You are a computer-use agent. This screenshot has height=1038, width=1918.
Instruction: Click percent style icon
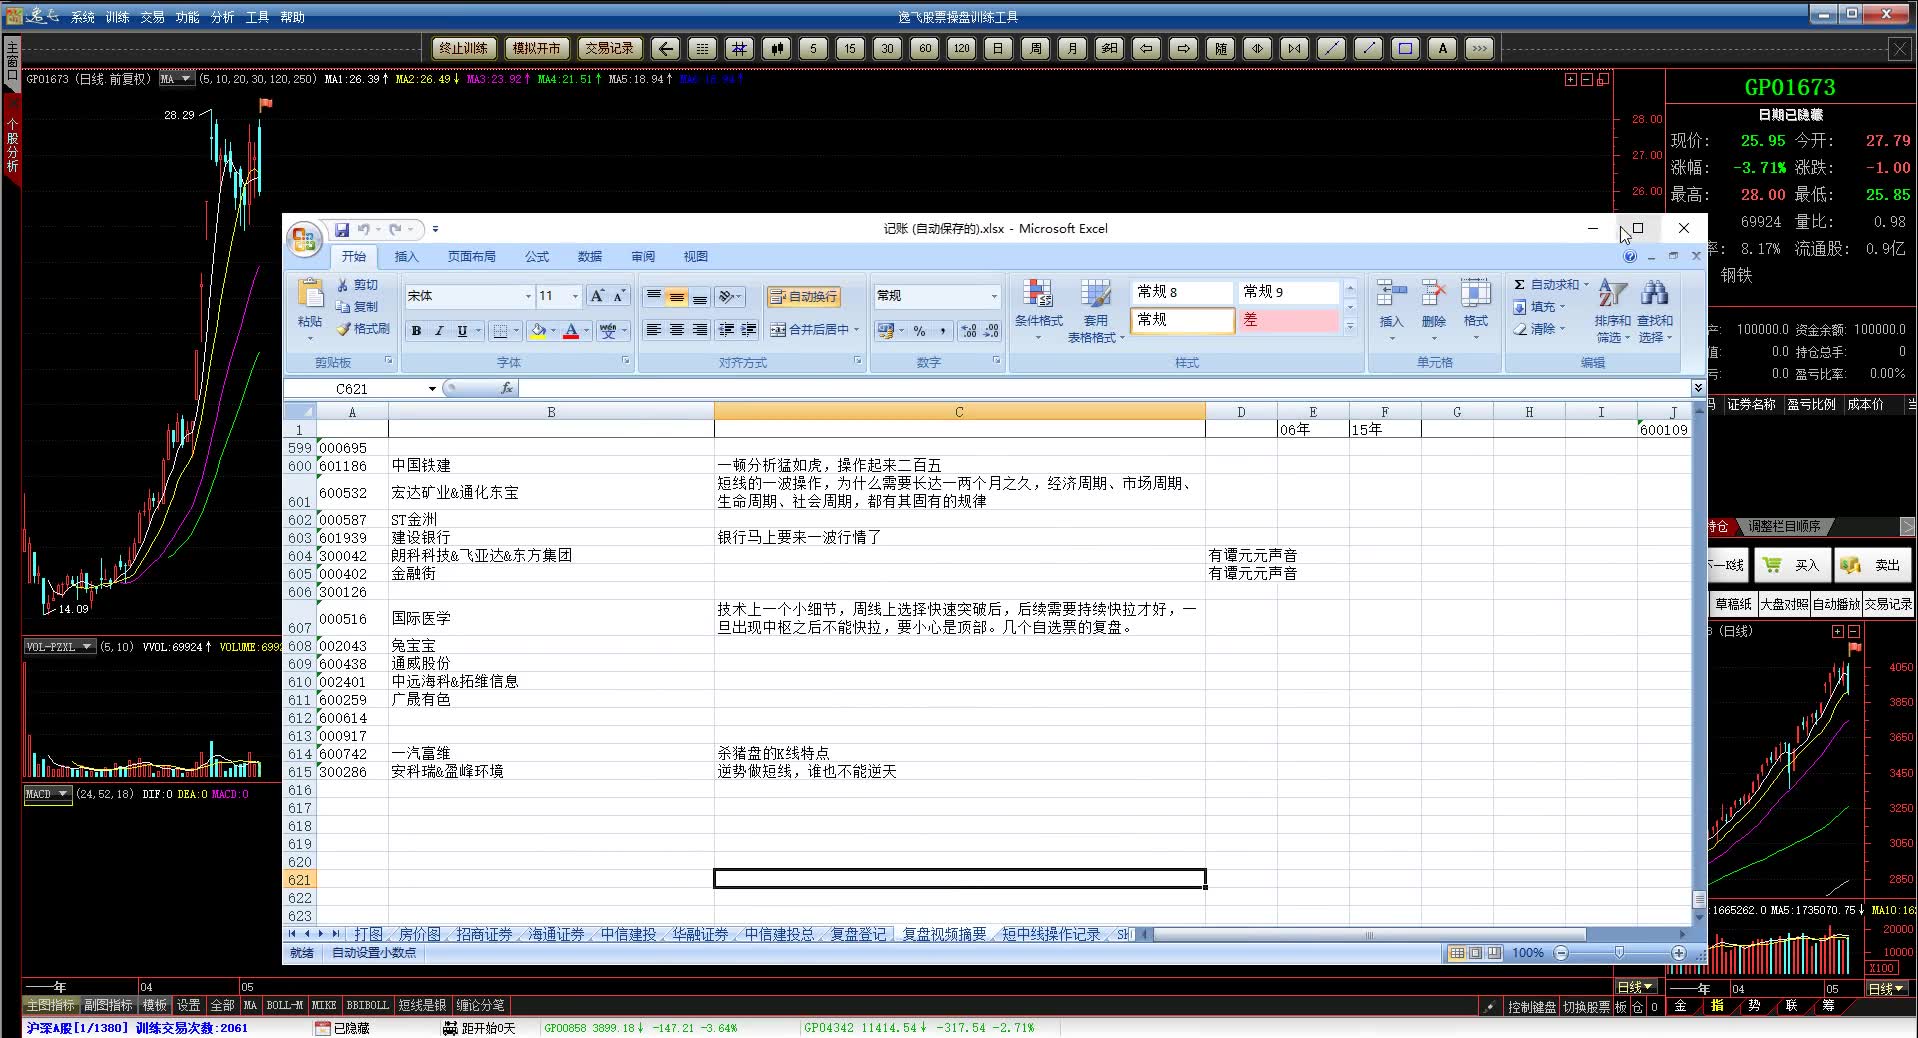pyautogui.click(x=919, y=331)
